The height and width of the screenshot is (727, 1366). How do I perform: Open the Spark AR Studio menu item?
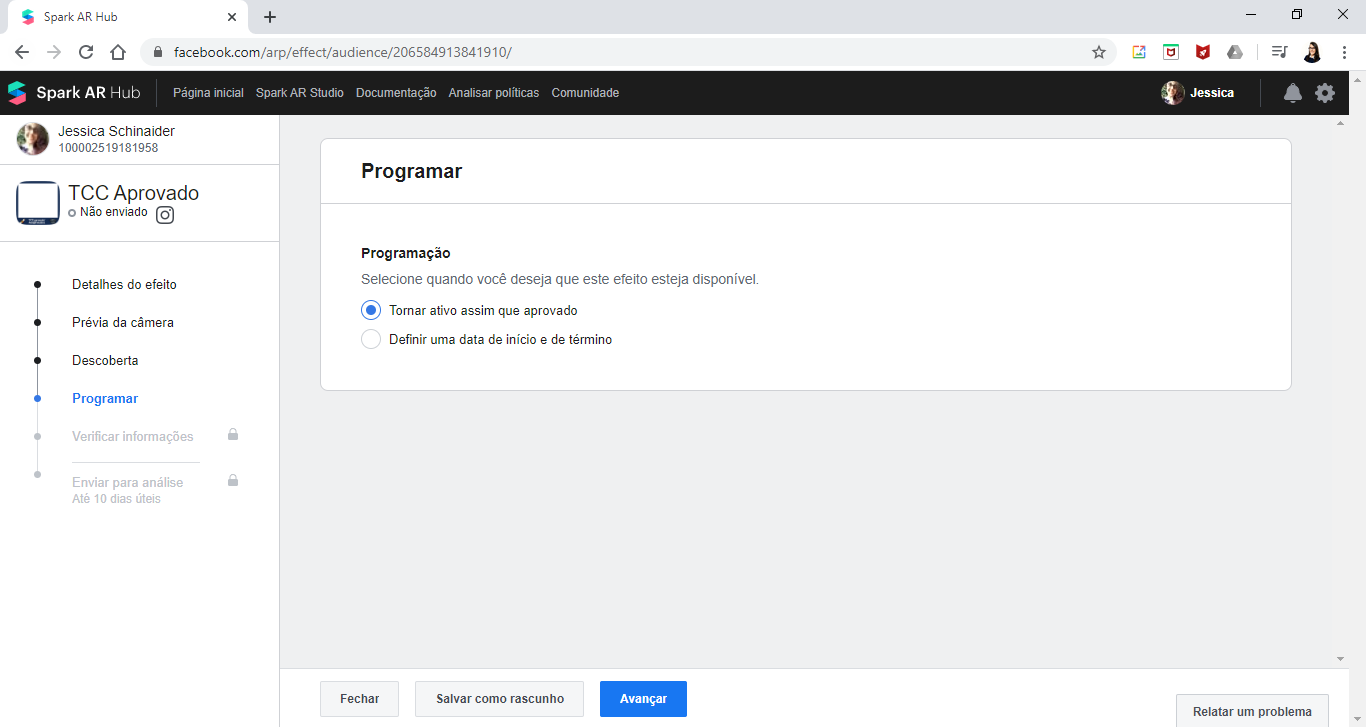pyautogui.click(x=300, y=93)
